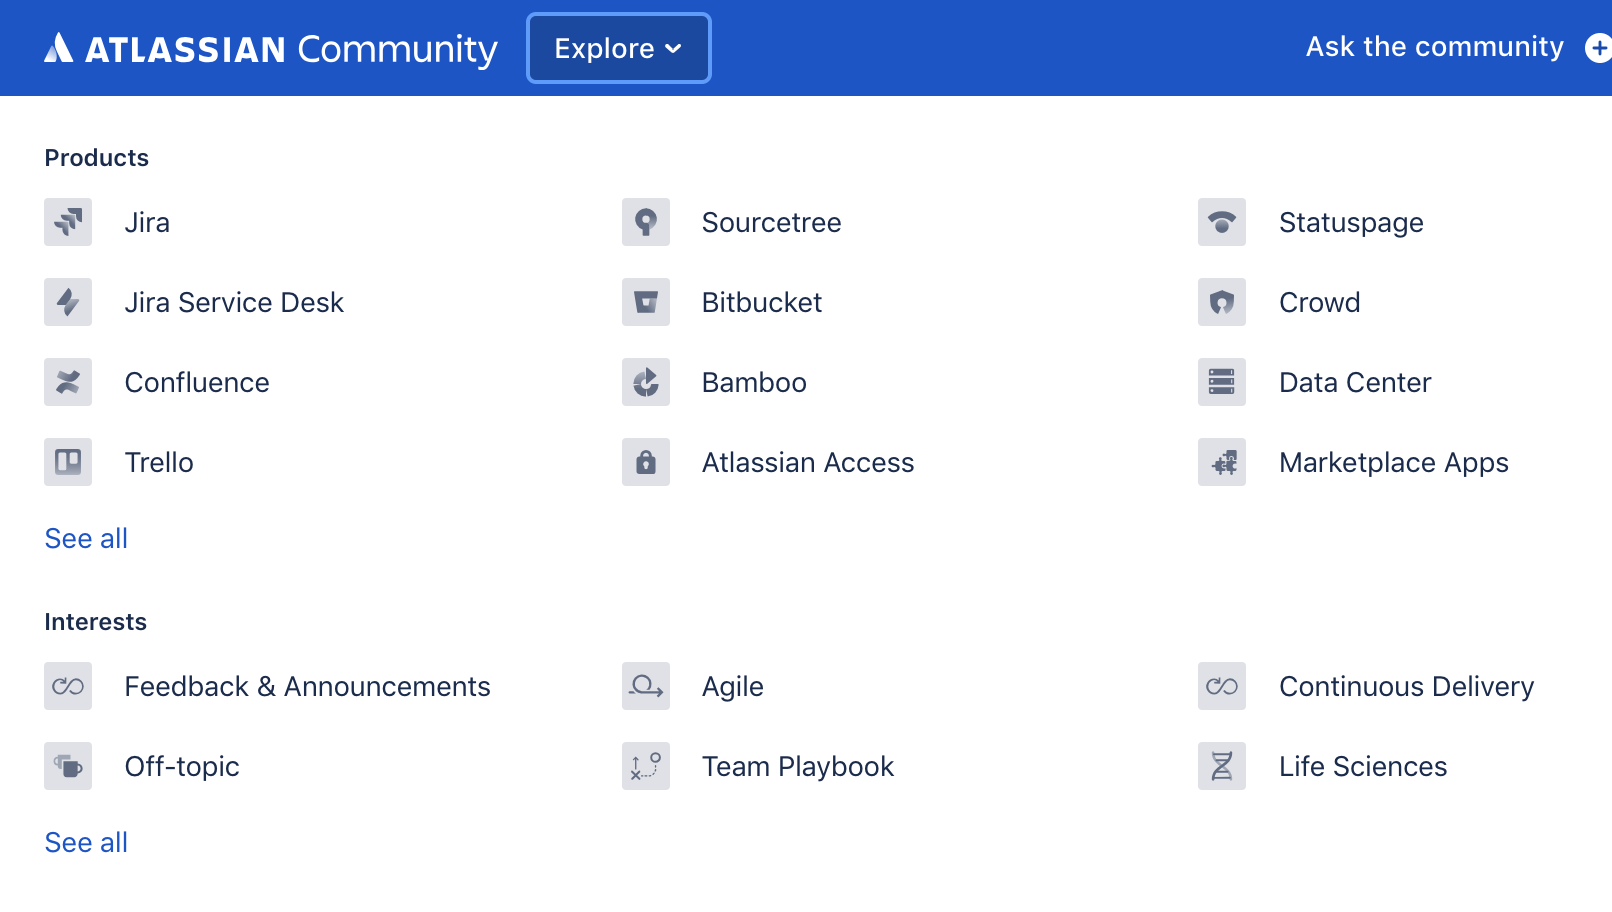The image size is (1612, 912).
Task: Click the Agile loop icon
Action: coord(646,686)
